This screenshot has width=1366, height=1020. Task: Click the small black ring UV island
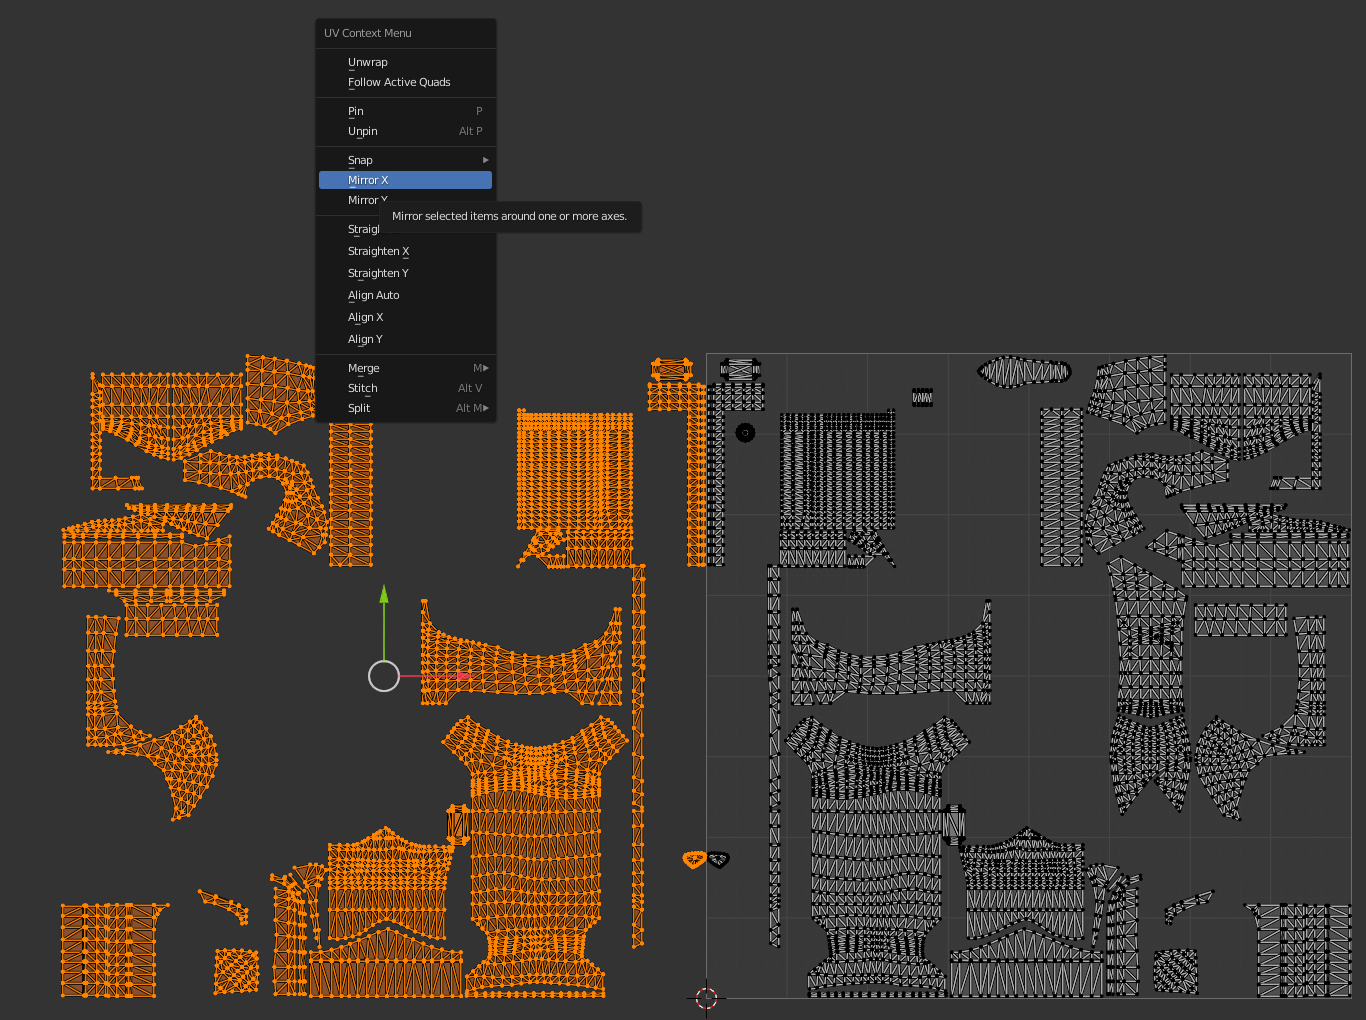click(x=745, y=433)
